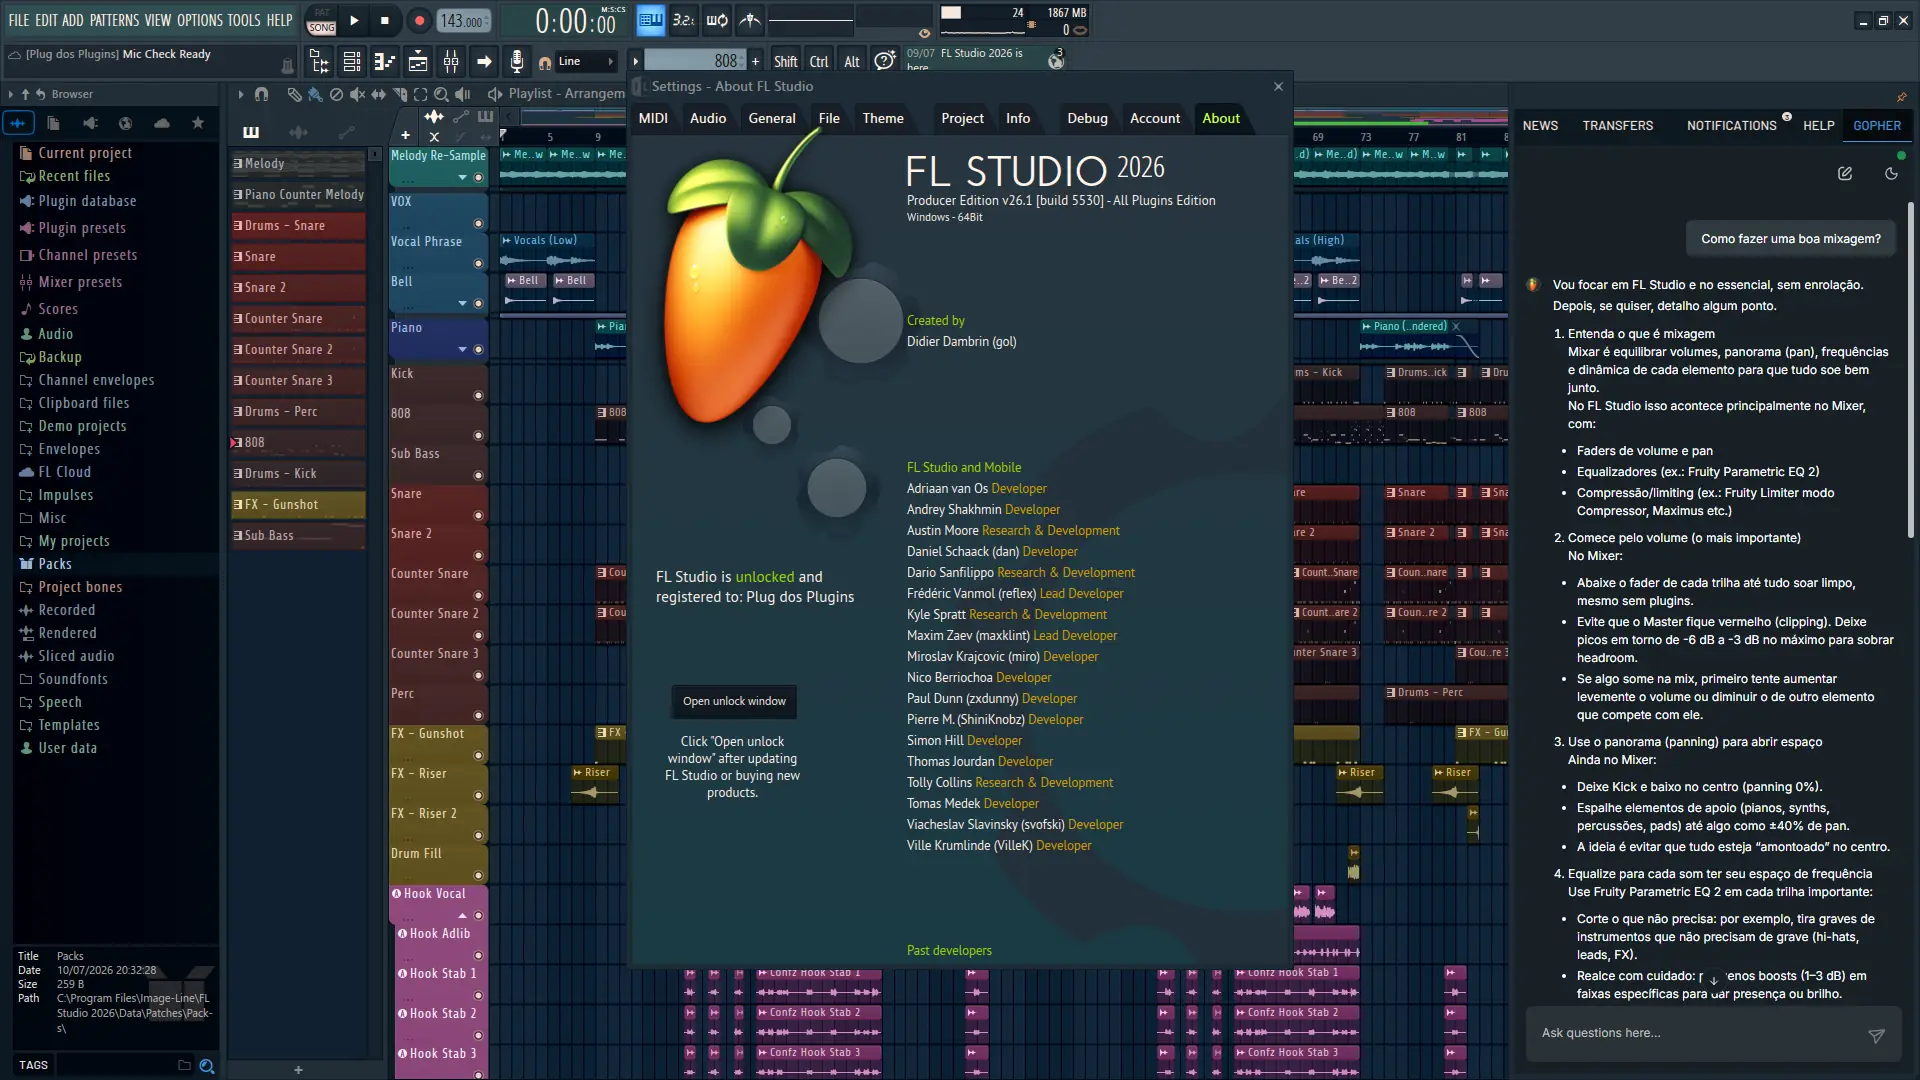Screen dimensions: 1920x1080
Task: Expand the Bell track with its down arrow
Action: tap(462, 303)
